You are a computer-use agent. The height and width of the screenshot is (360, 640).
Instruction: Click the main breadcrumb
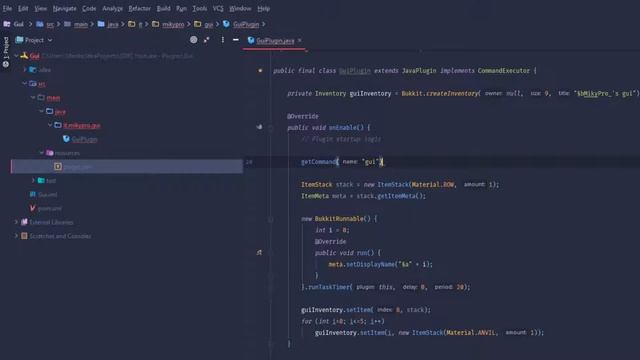pyautogui.click(x=81, y=24)
